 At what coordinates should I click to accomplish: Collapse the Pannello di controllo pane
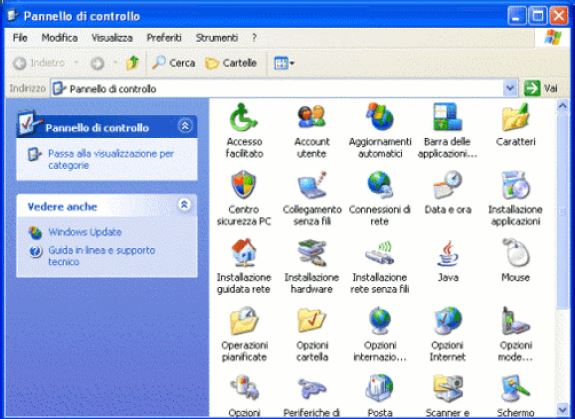pyautogui.click(x=185, y=126)
